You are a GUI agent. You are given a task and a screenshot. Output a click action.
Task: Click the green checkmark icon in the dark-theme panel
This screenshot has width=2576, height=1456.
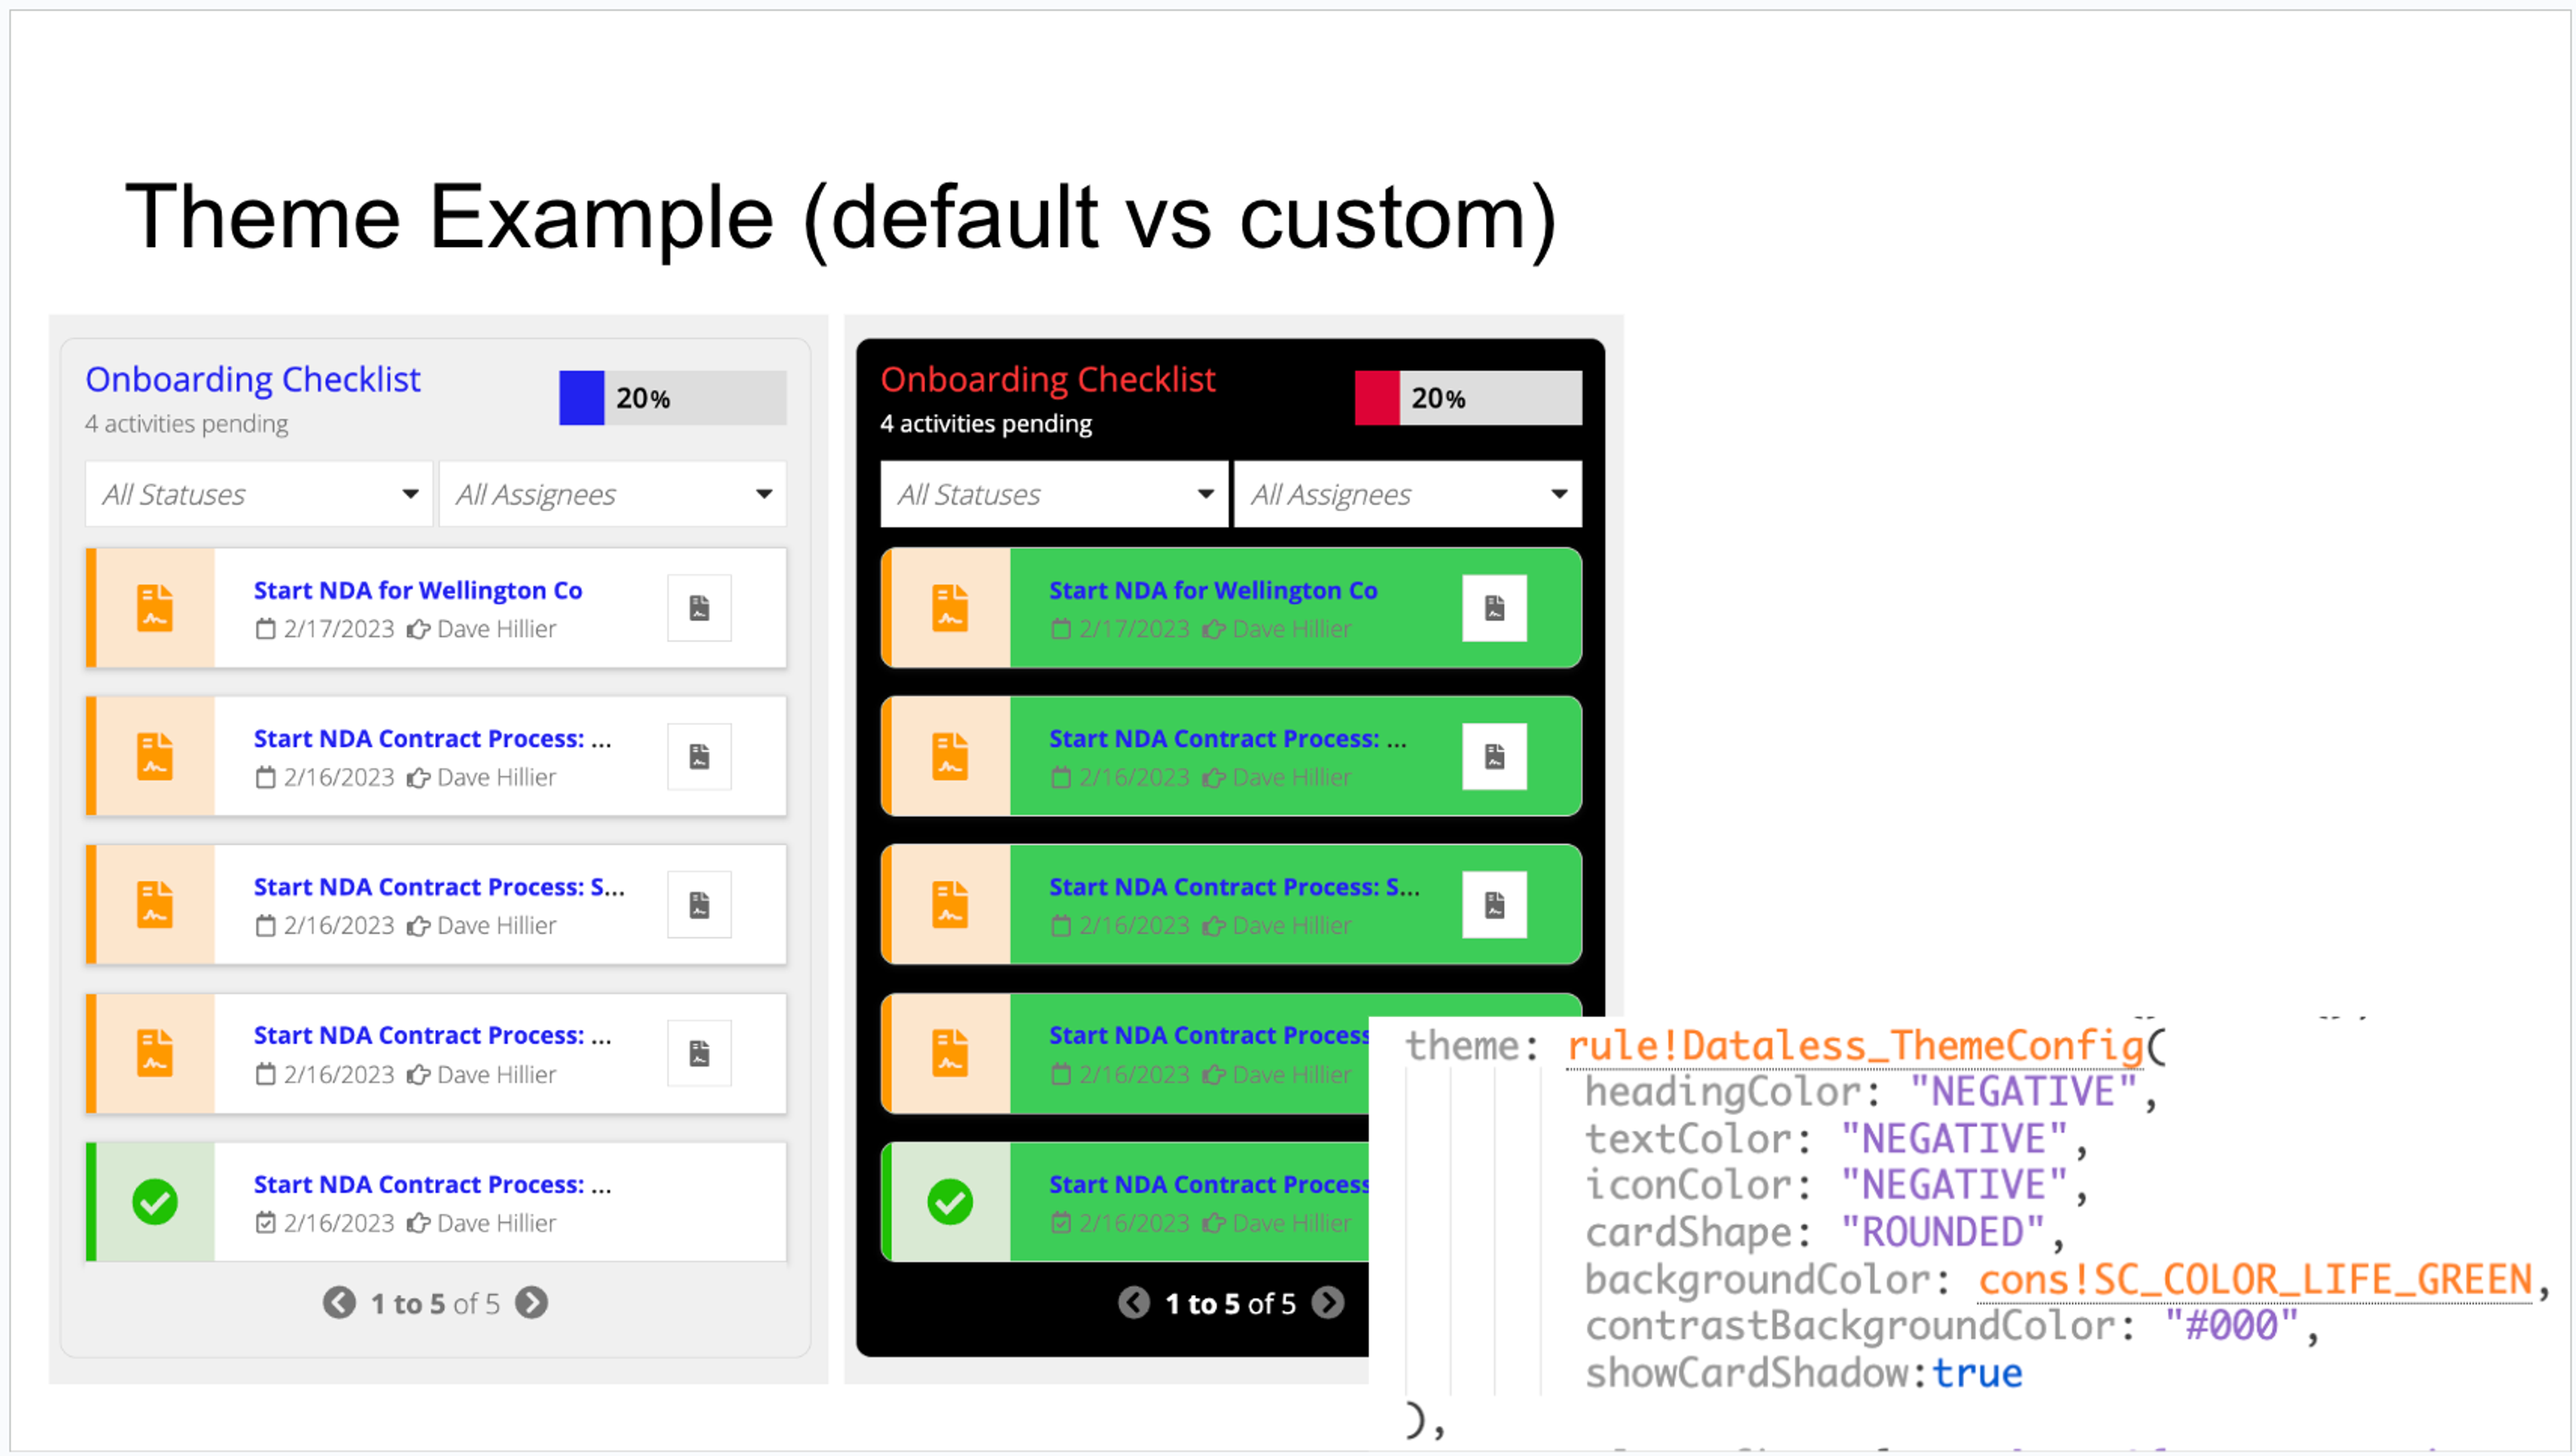coord(950,1202)
